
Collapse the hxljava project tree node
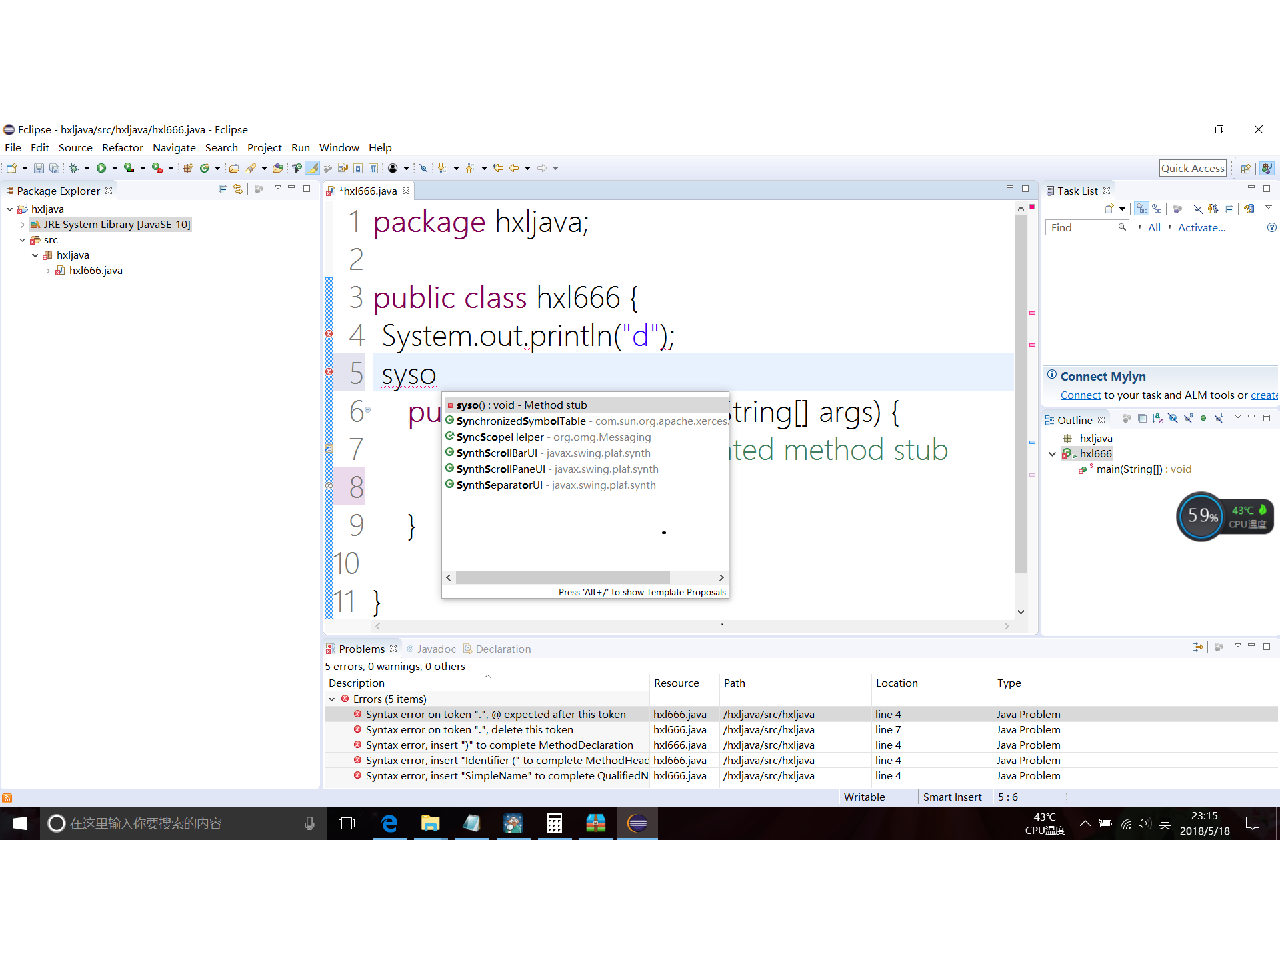(10, 209)
